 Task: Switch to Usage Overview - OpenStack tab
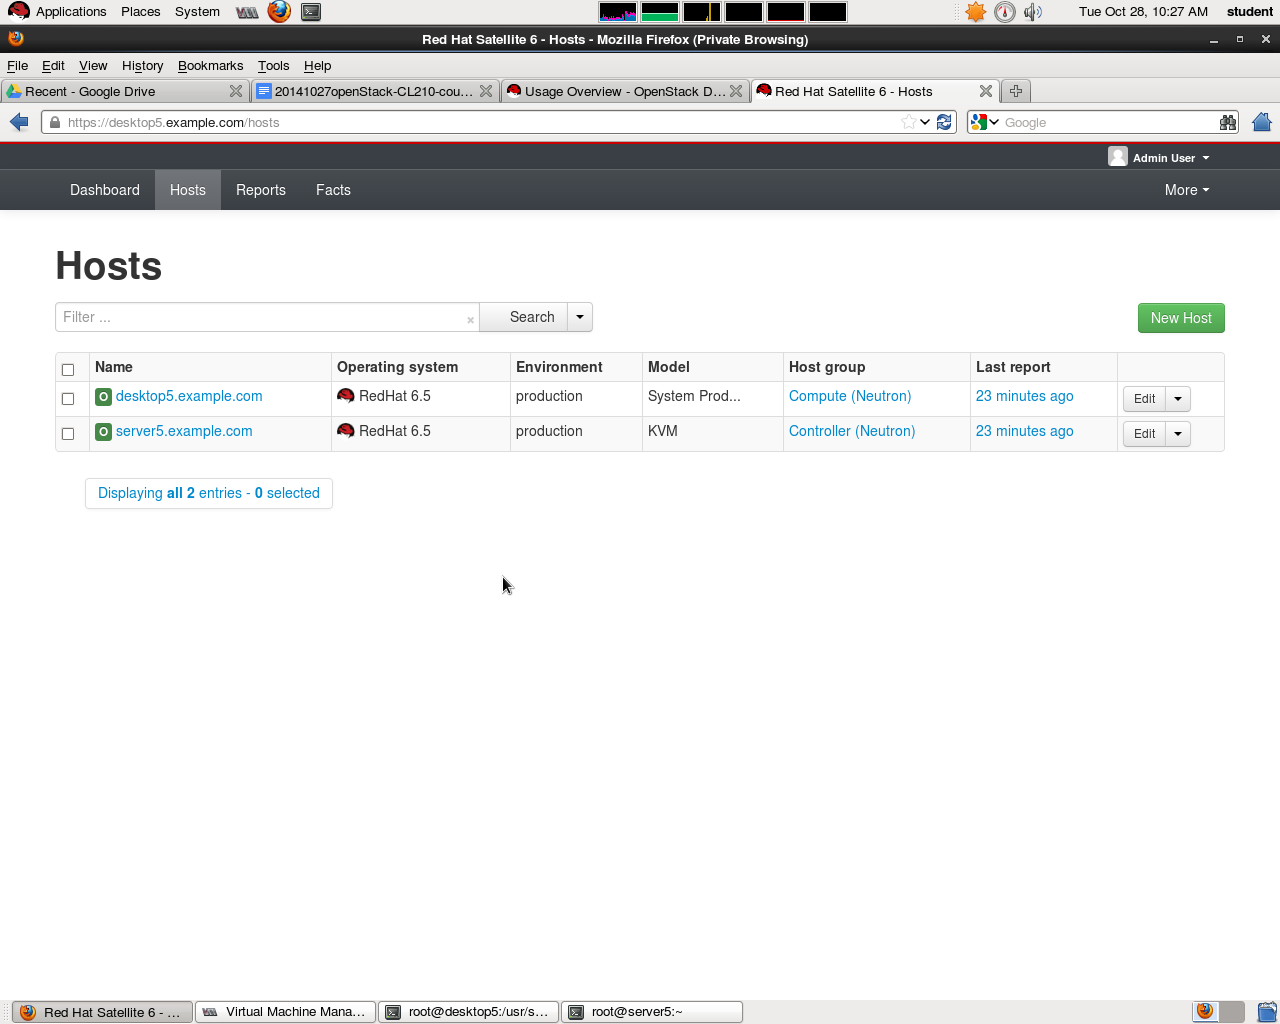click(x=625, y=91)
